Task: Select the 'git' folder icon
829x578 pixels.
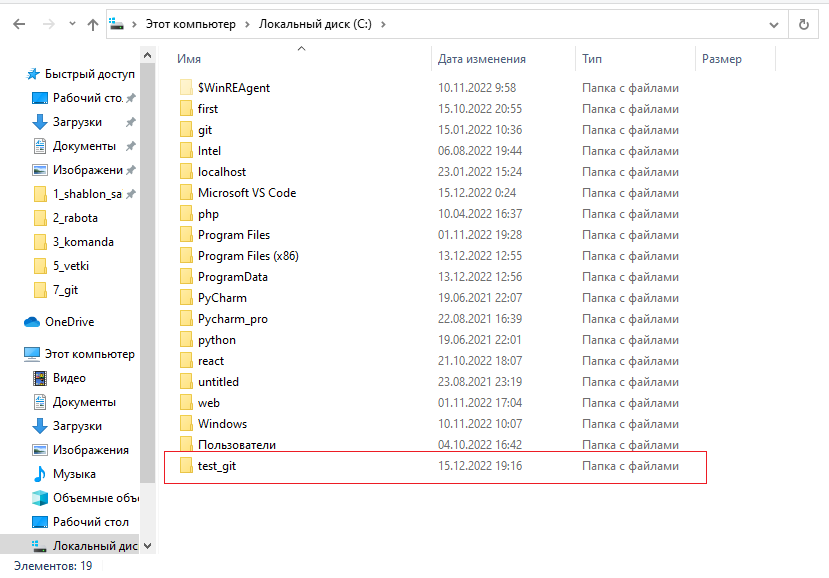Action: click(186, 130)
